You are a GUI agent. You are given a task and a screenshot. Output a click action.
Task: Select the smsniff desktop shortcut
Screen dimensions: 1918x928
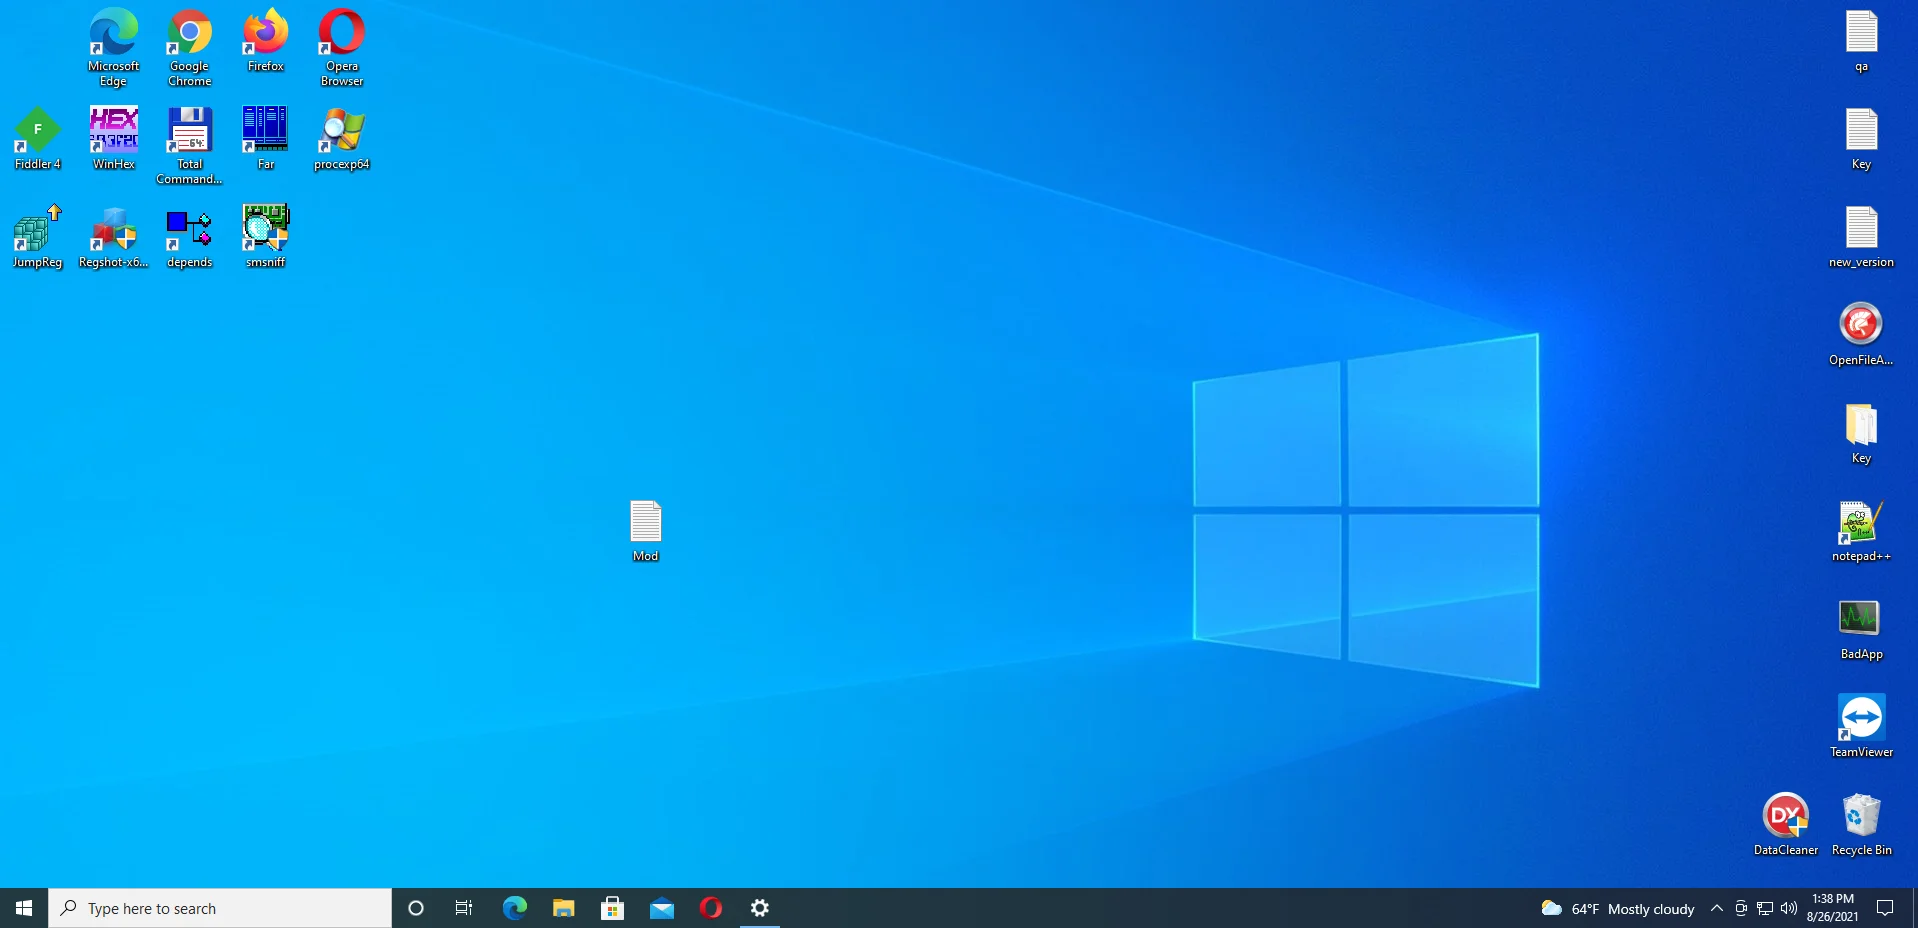coord(265,236)
